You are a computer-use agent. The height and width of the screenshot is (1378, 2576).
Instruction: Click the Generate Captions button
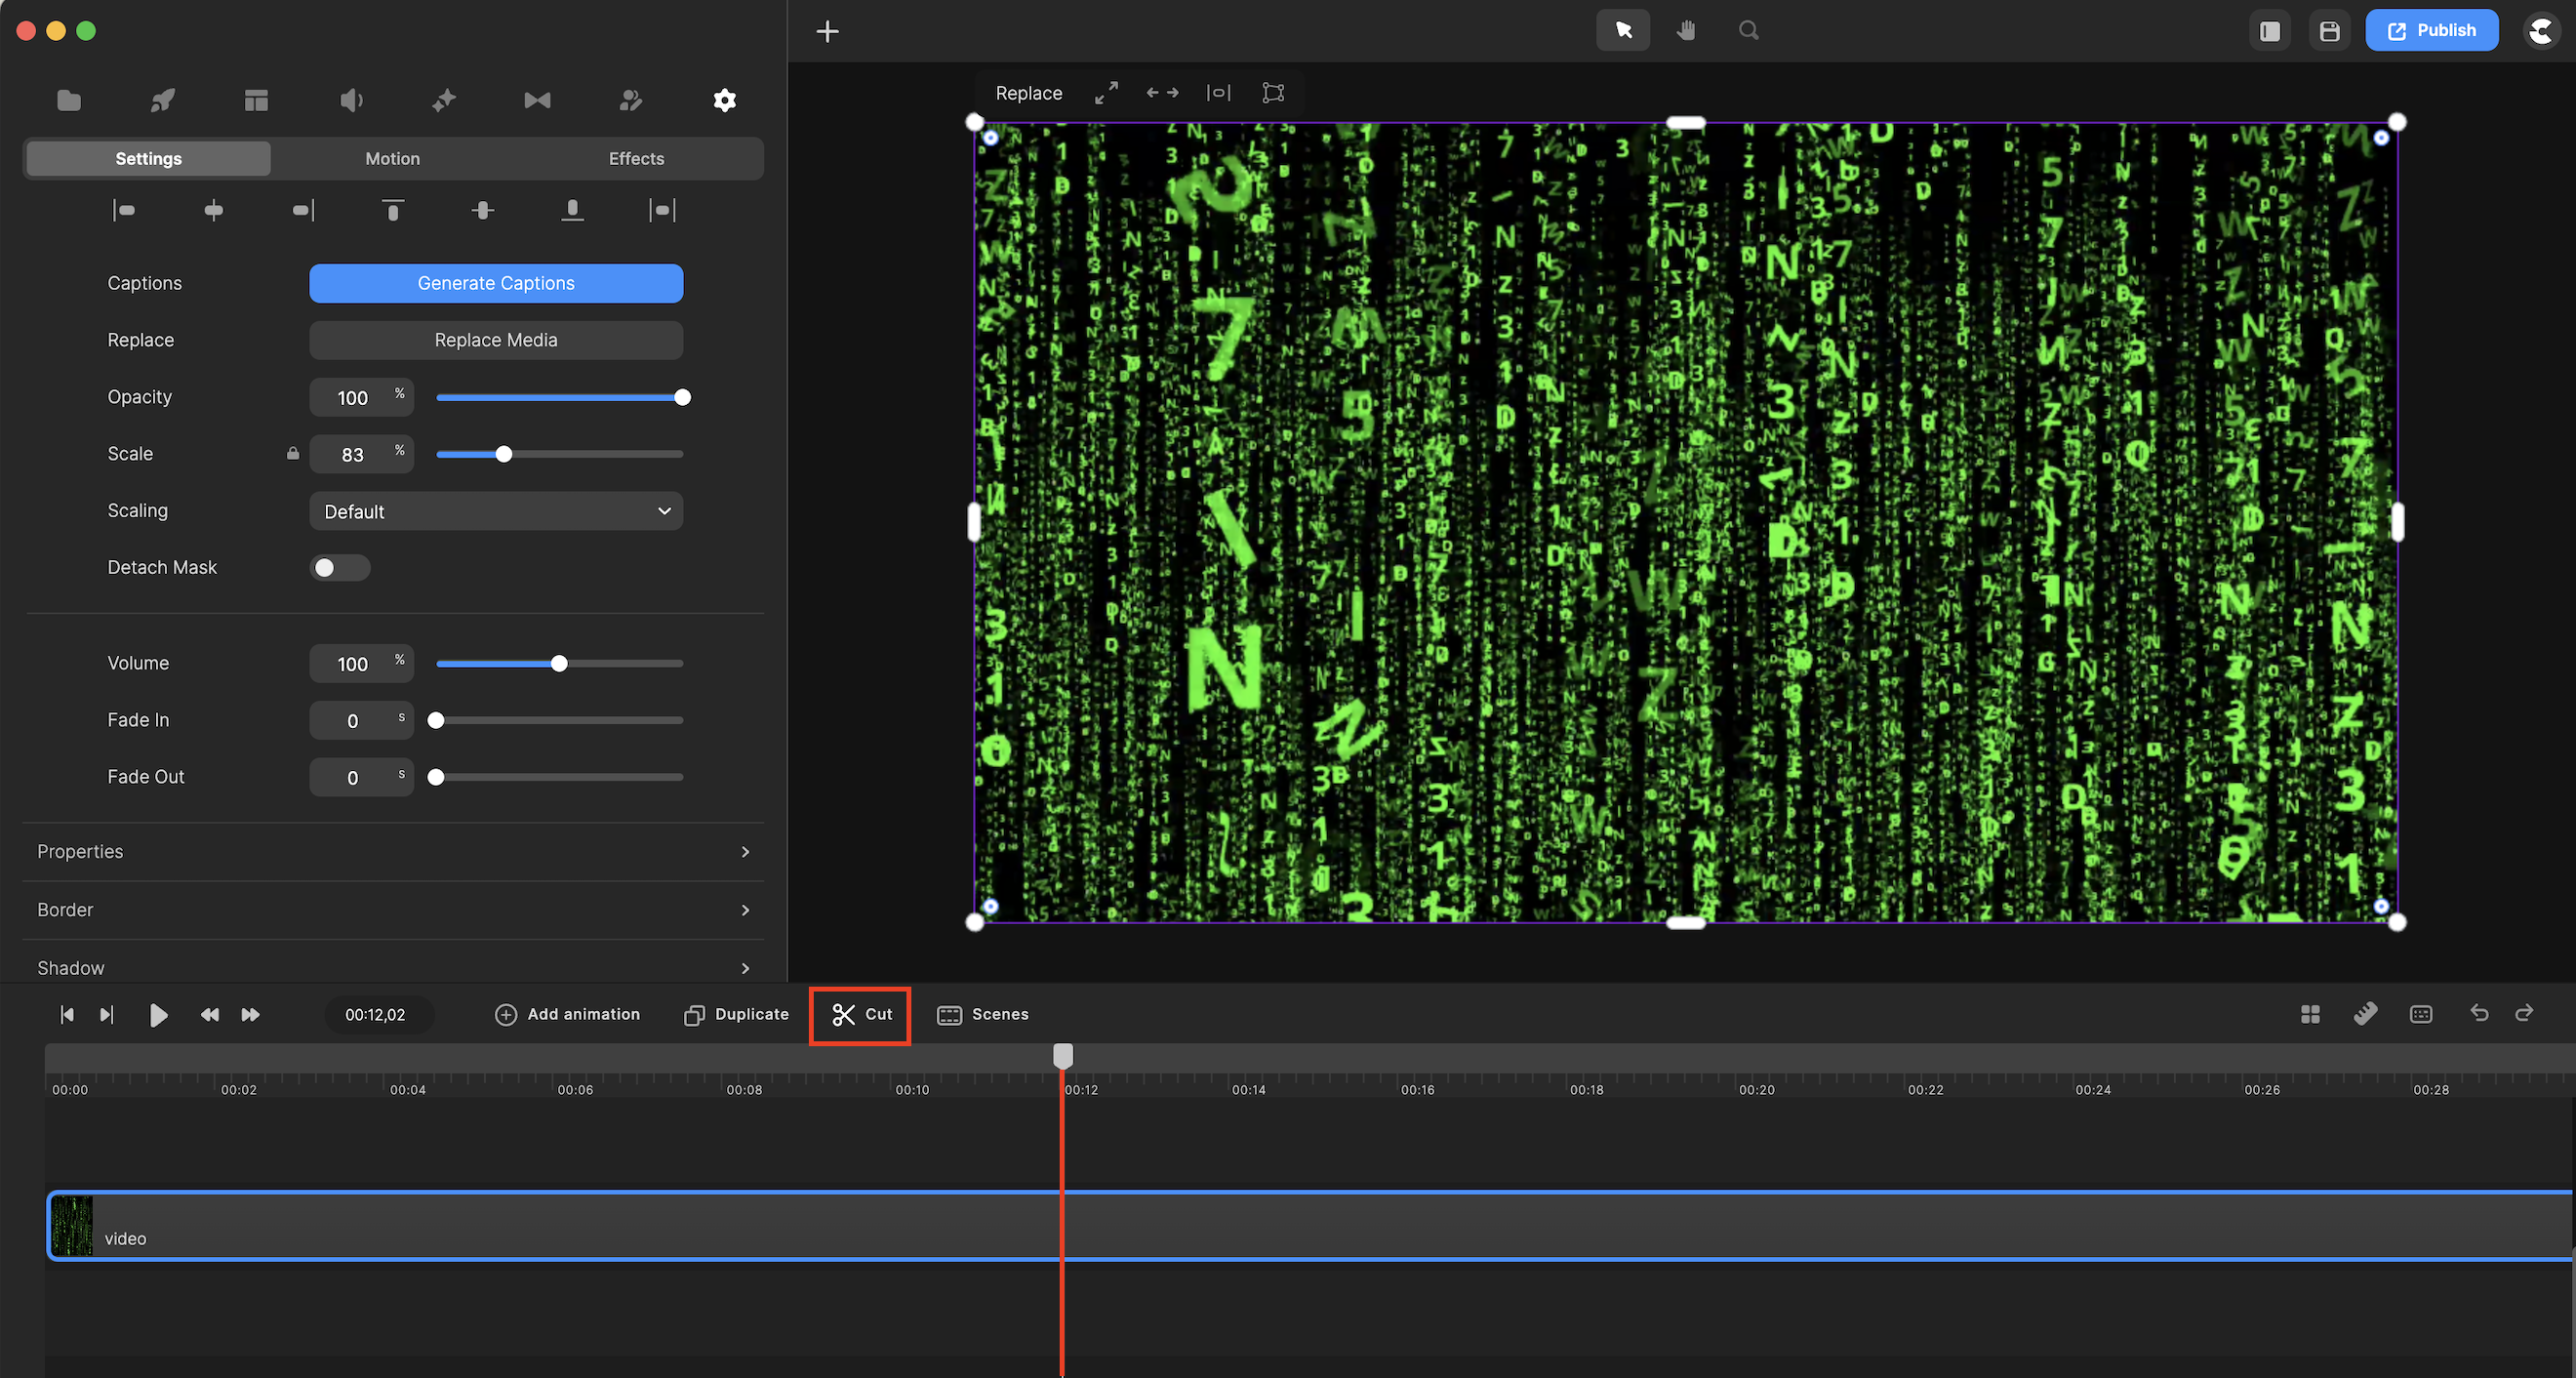(496, 283)
